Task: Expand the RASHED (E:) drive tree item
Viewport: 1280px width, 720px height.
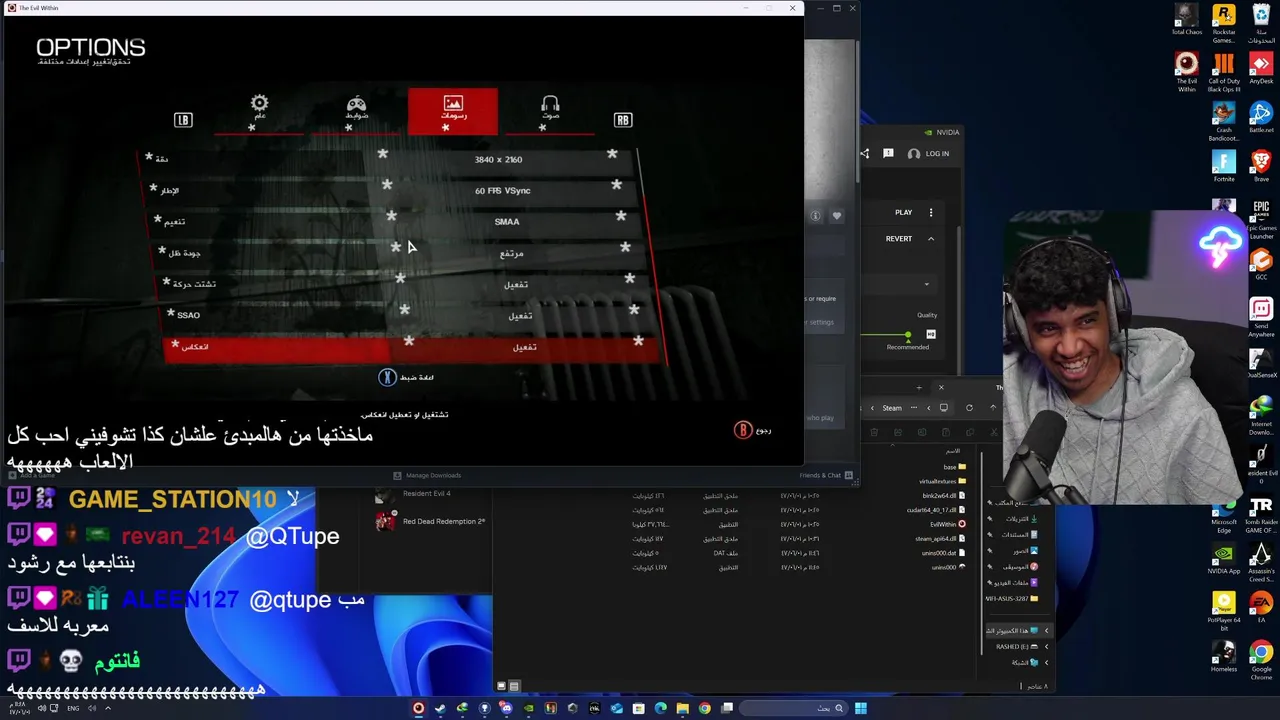Action: click(1047, 647)
